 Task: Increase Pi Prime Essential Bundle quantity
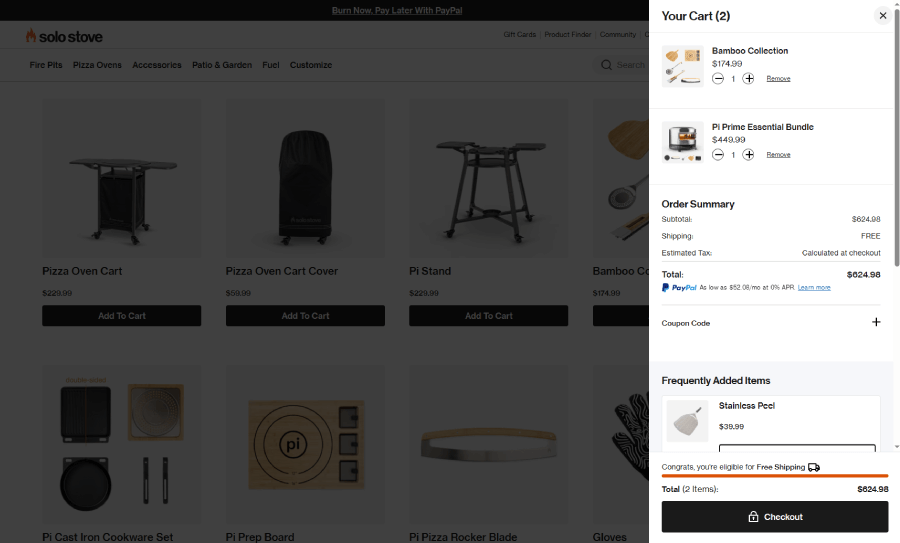(x=748, y=154)
